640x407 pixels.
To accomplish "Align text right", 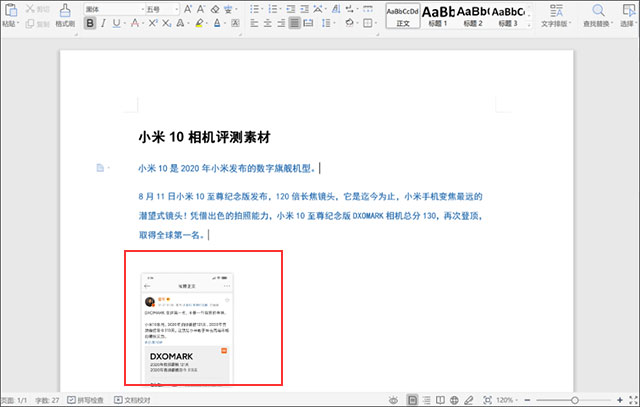I will point(281,23).
